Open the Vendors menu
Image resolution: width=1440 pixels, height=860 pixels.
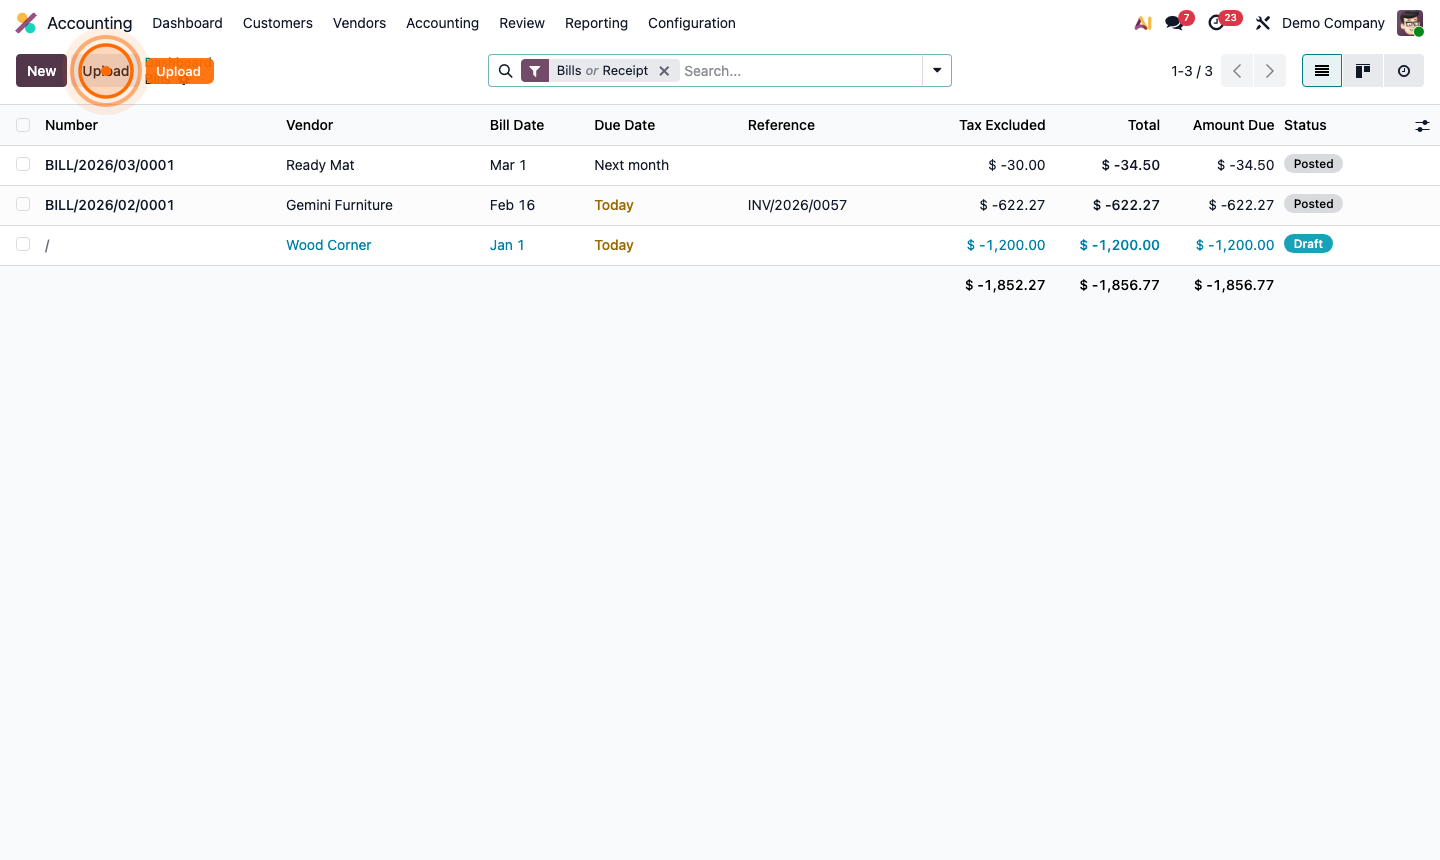359,22
